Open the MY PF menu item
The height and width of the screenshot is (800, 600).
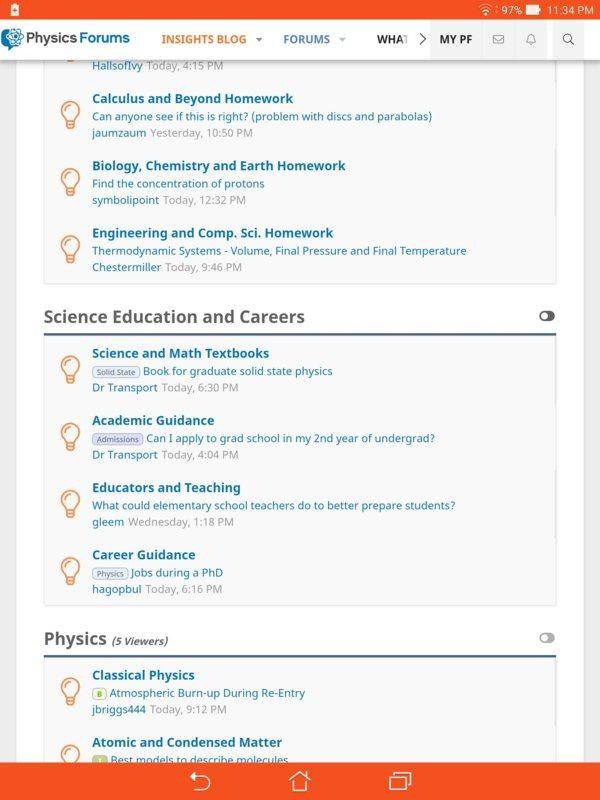(x=456, y=39)
